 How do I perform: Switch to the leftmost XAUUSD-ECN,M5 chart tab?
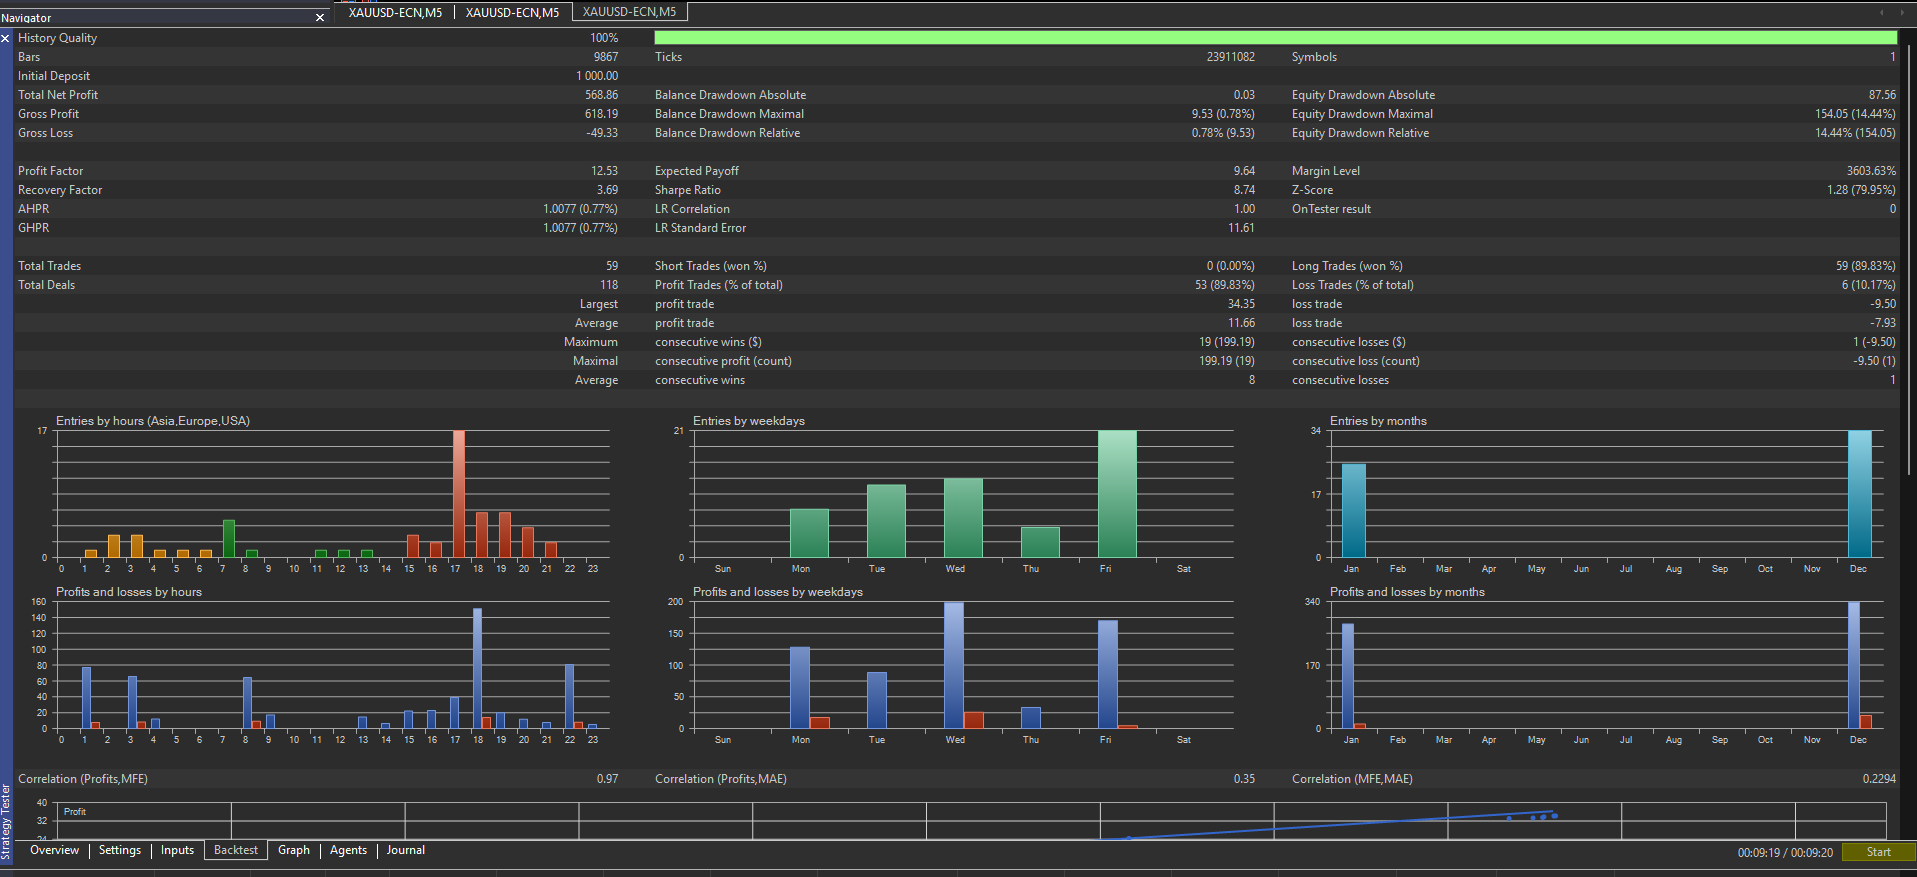395,12
